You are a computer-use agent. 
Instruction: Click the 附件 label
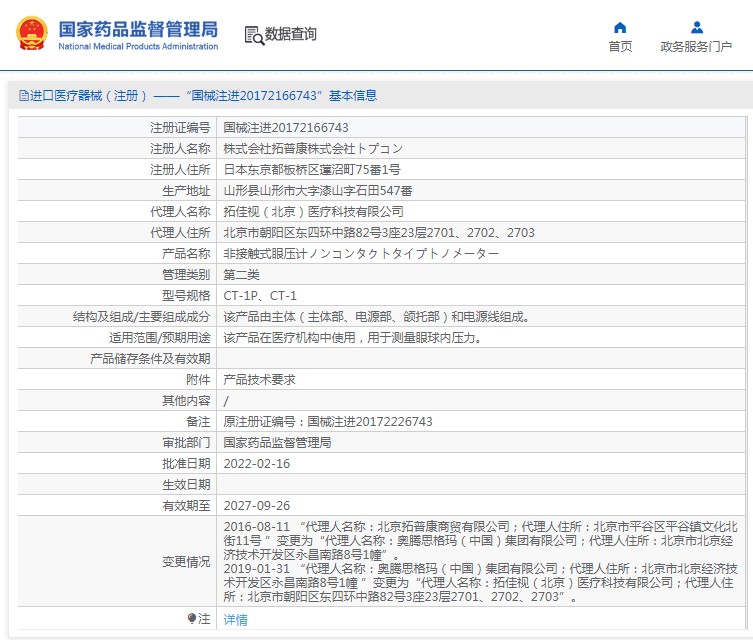(198, 380)
